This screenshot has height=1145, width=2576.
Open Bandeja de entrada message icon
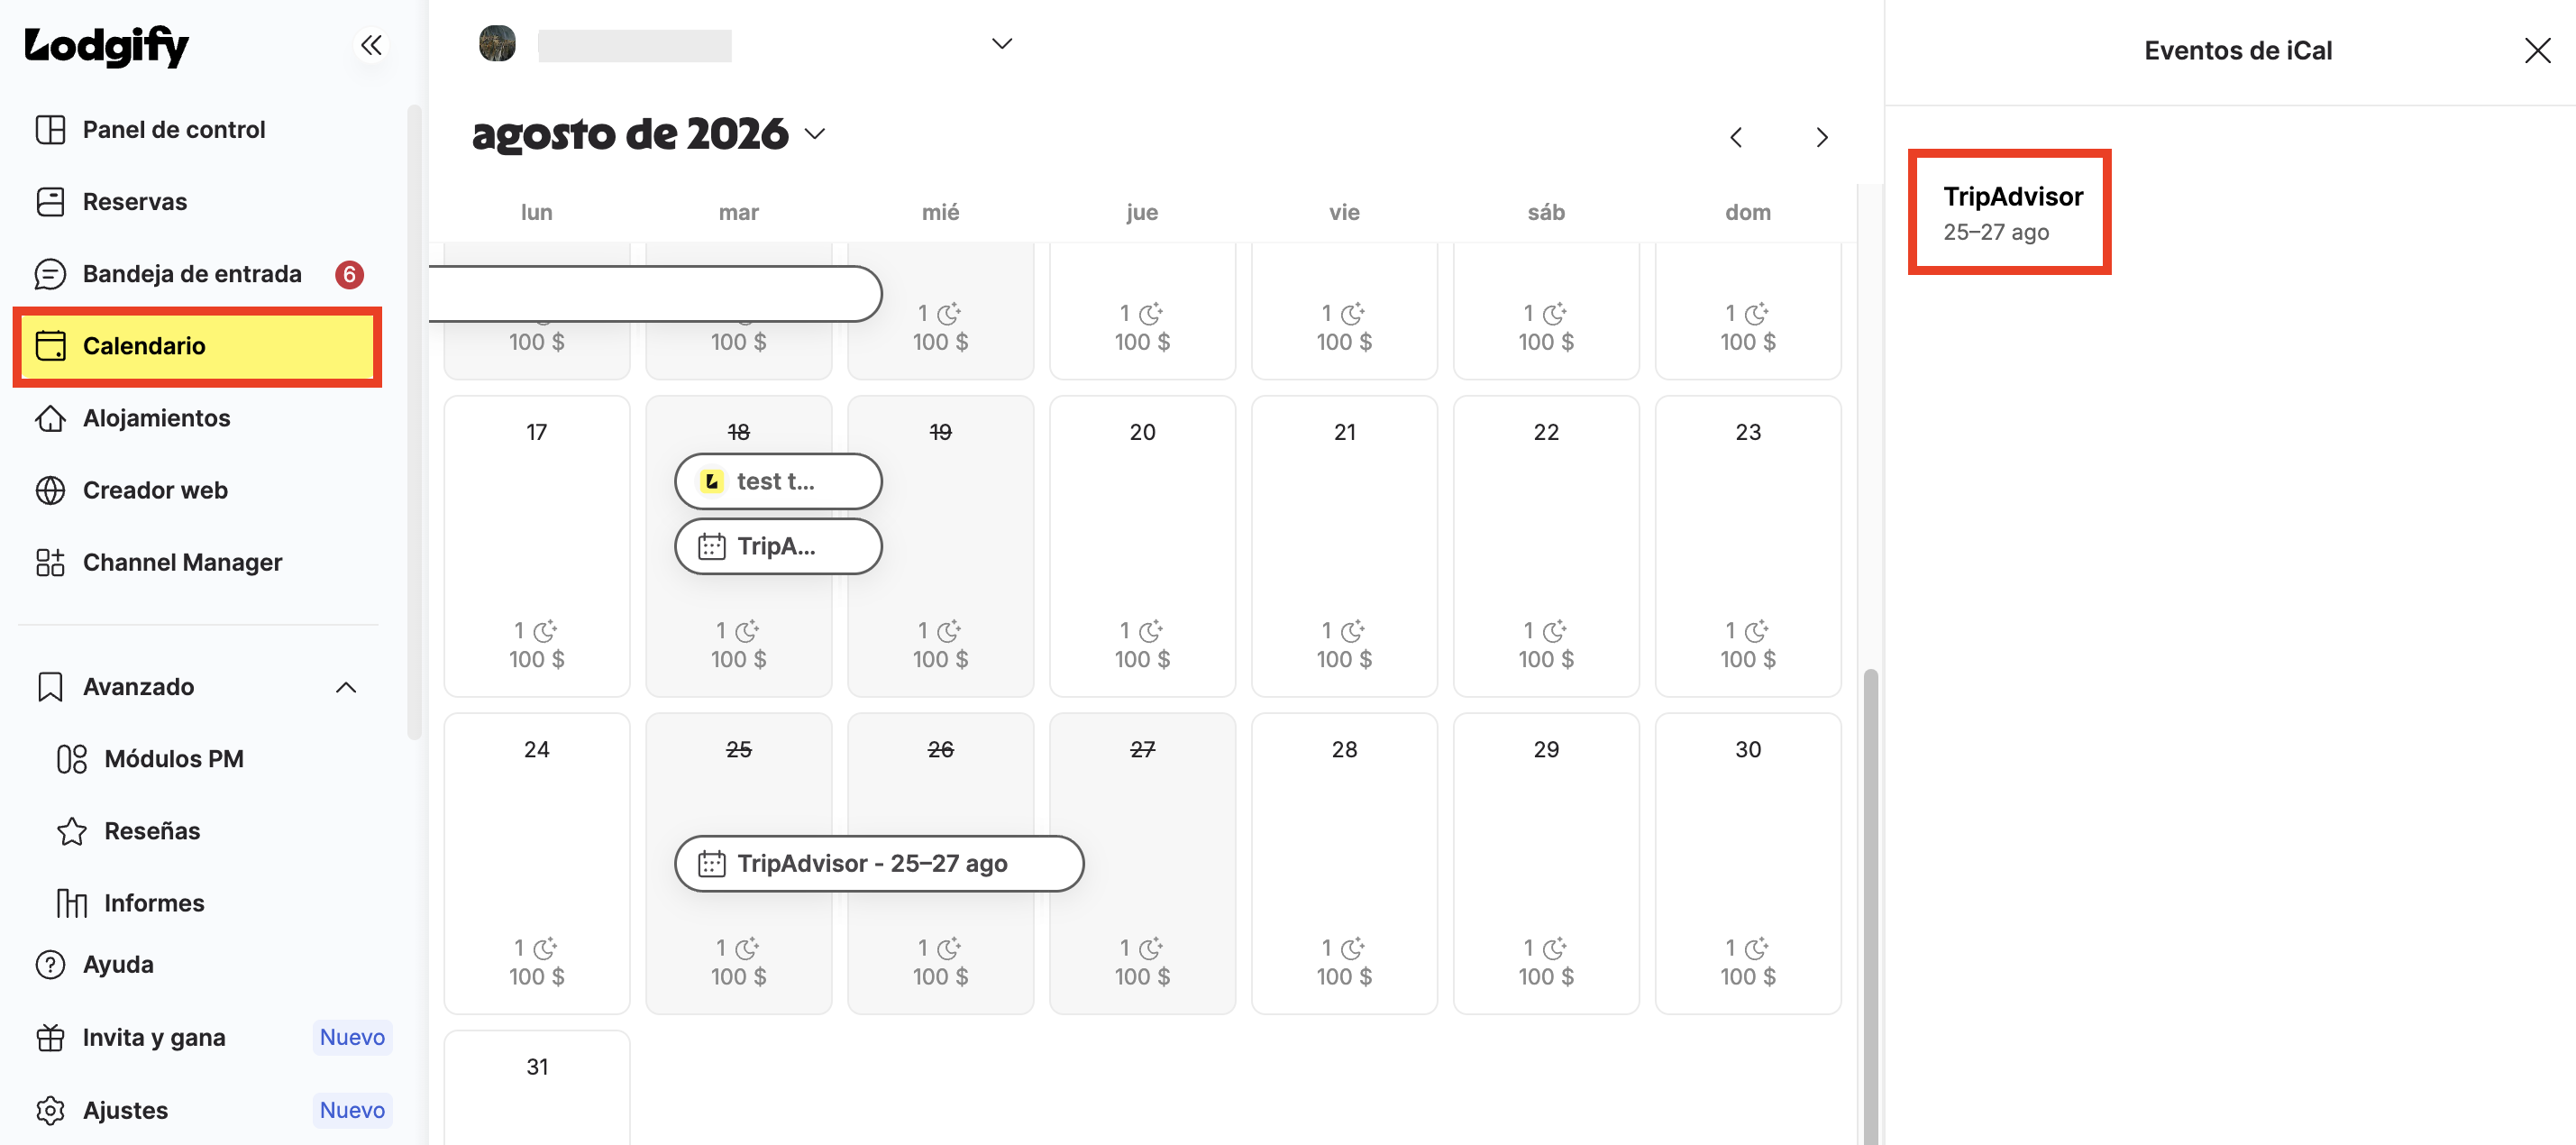pos(50,273)
